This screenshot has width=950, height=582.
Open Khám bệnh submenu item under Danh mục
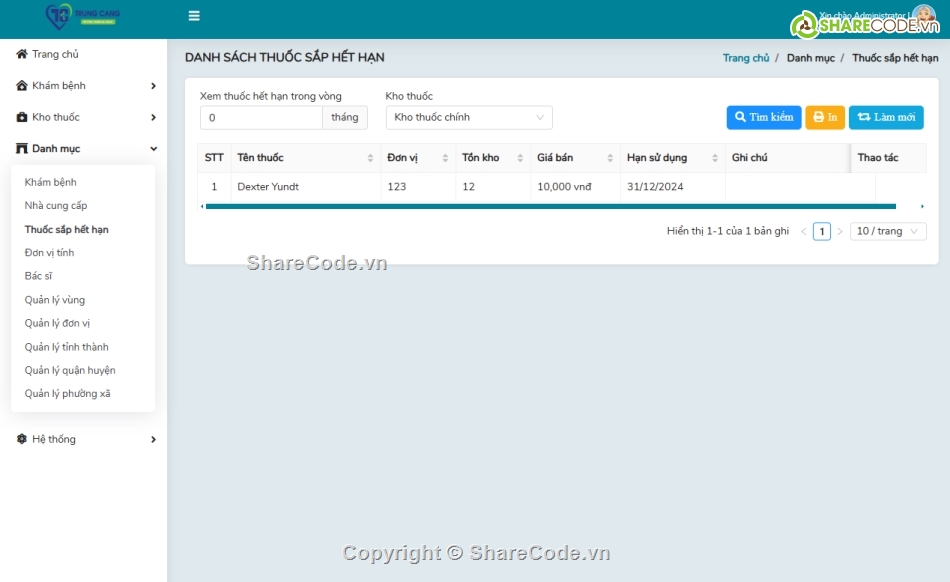[50, 182]
